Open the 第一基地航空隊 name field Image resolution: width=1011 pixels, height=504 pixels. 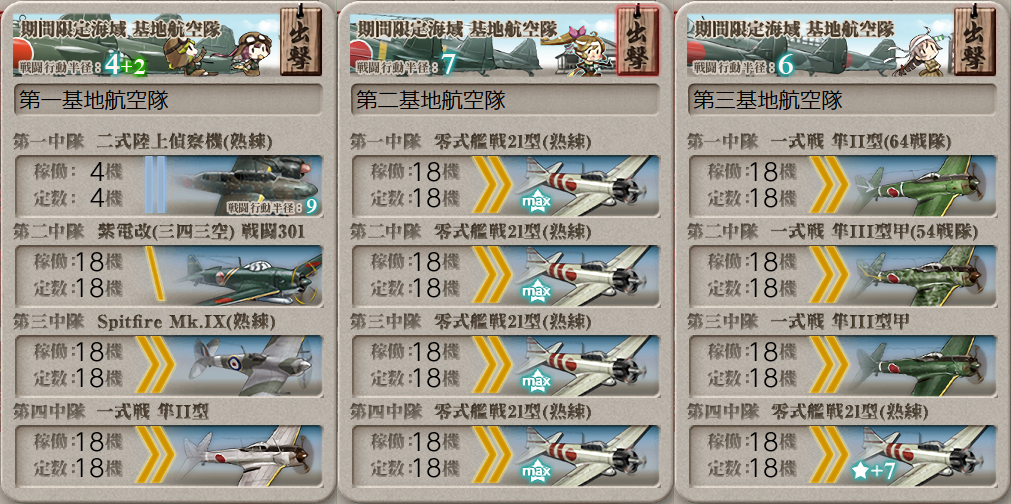click(168, 101)
